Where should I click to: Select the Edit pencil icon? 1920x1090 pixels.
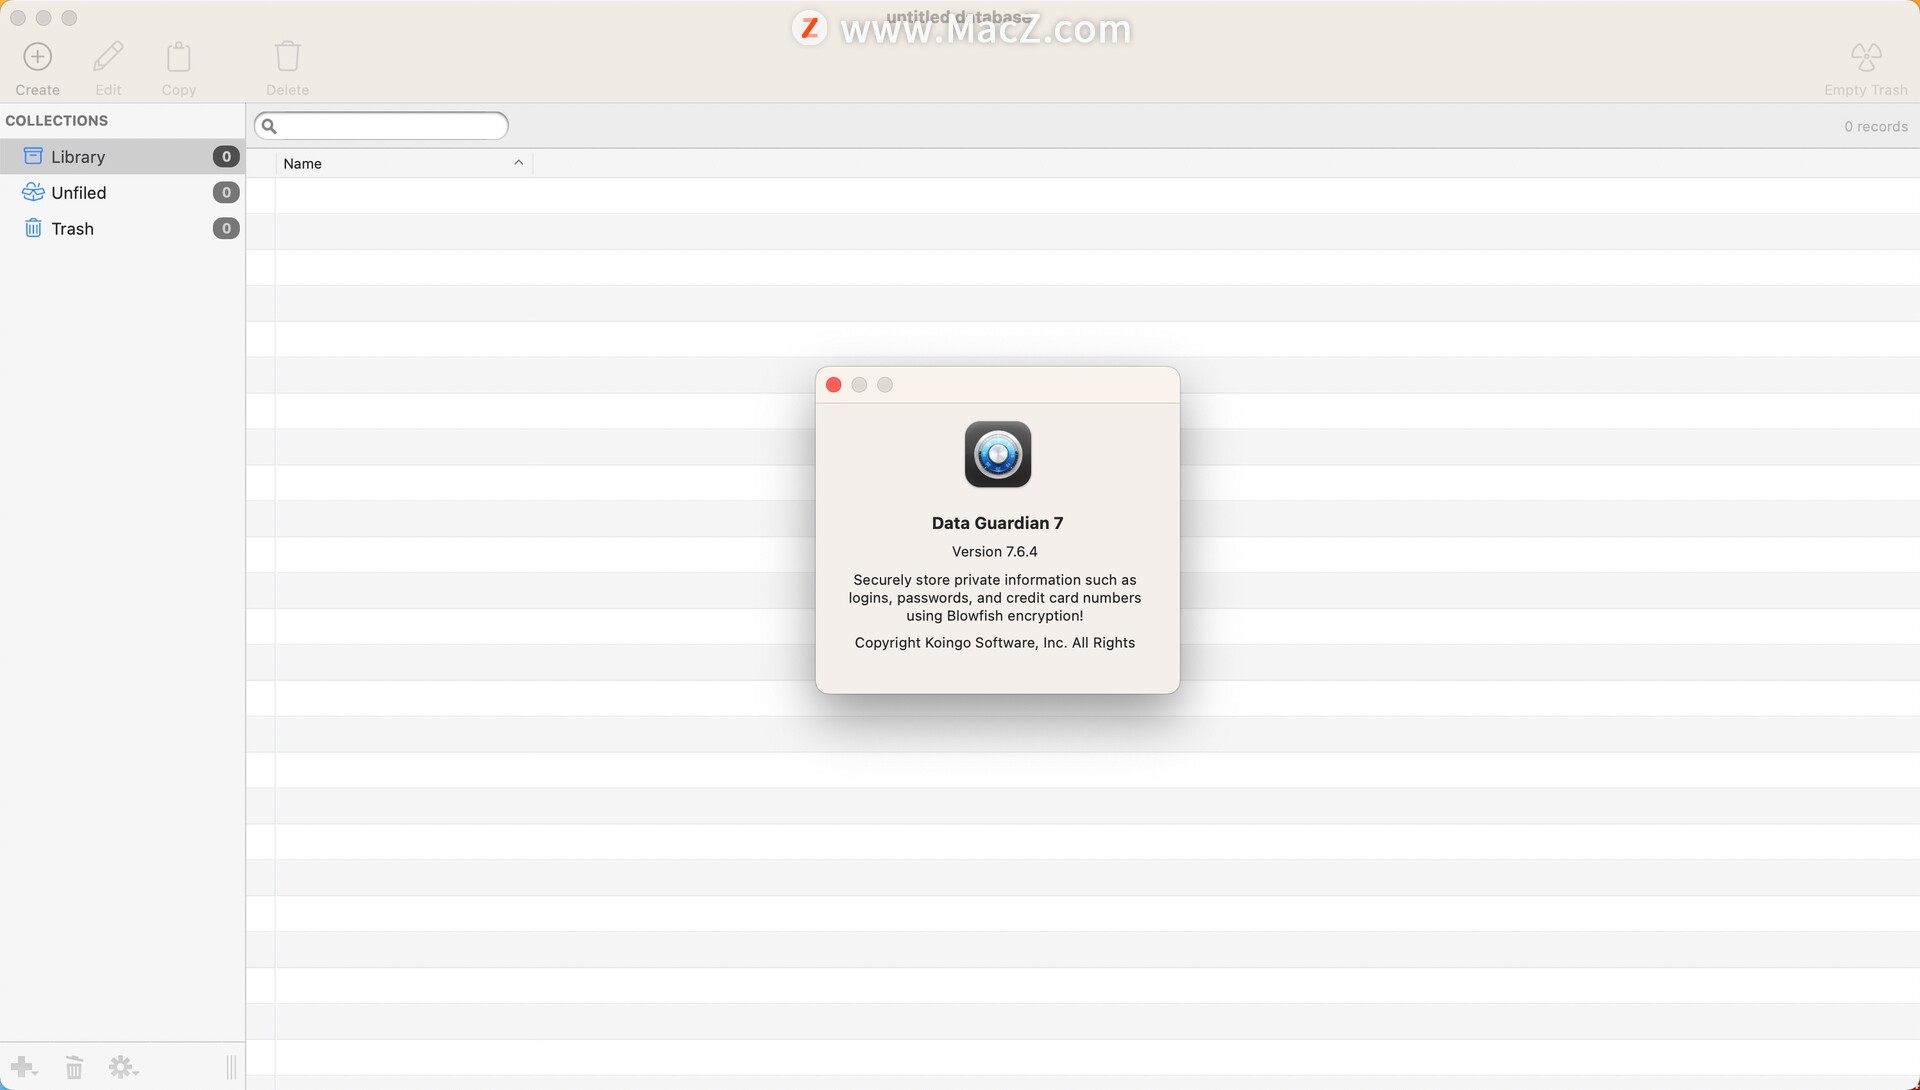tap(108, 55)
